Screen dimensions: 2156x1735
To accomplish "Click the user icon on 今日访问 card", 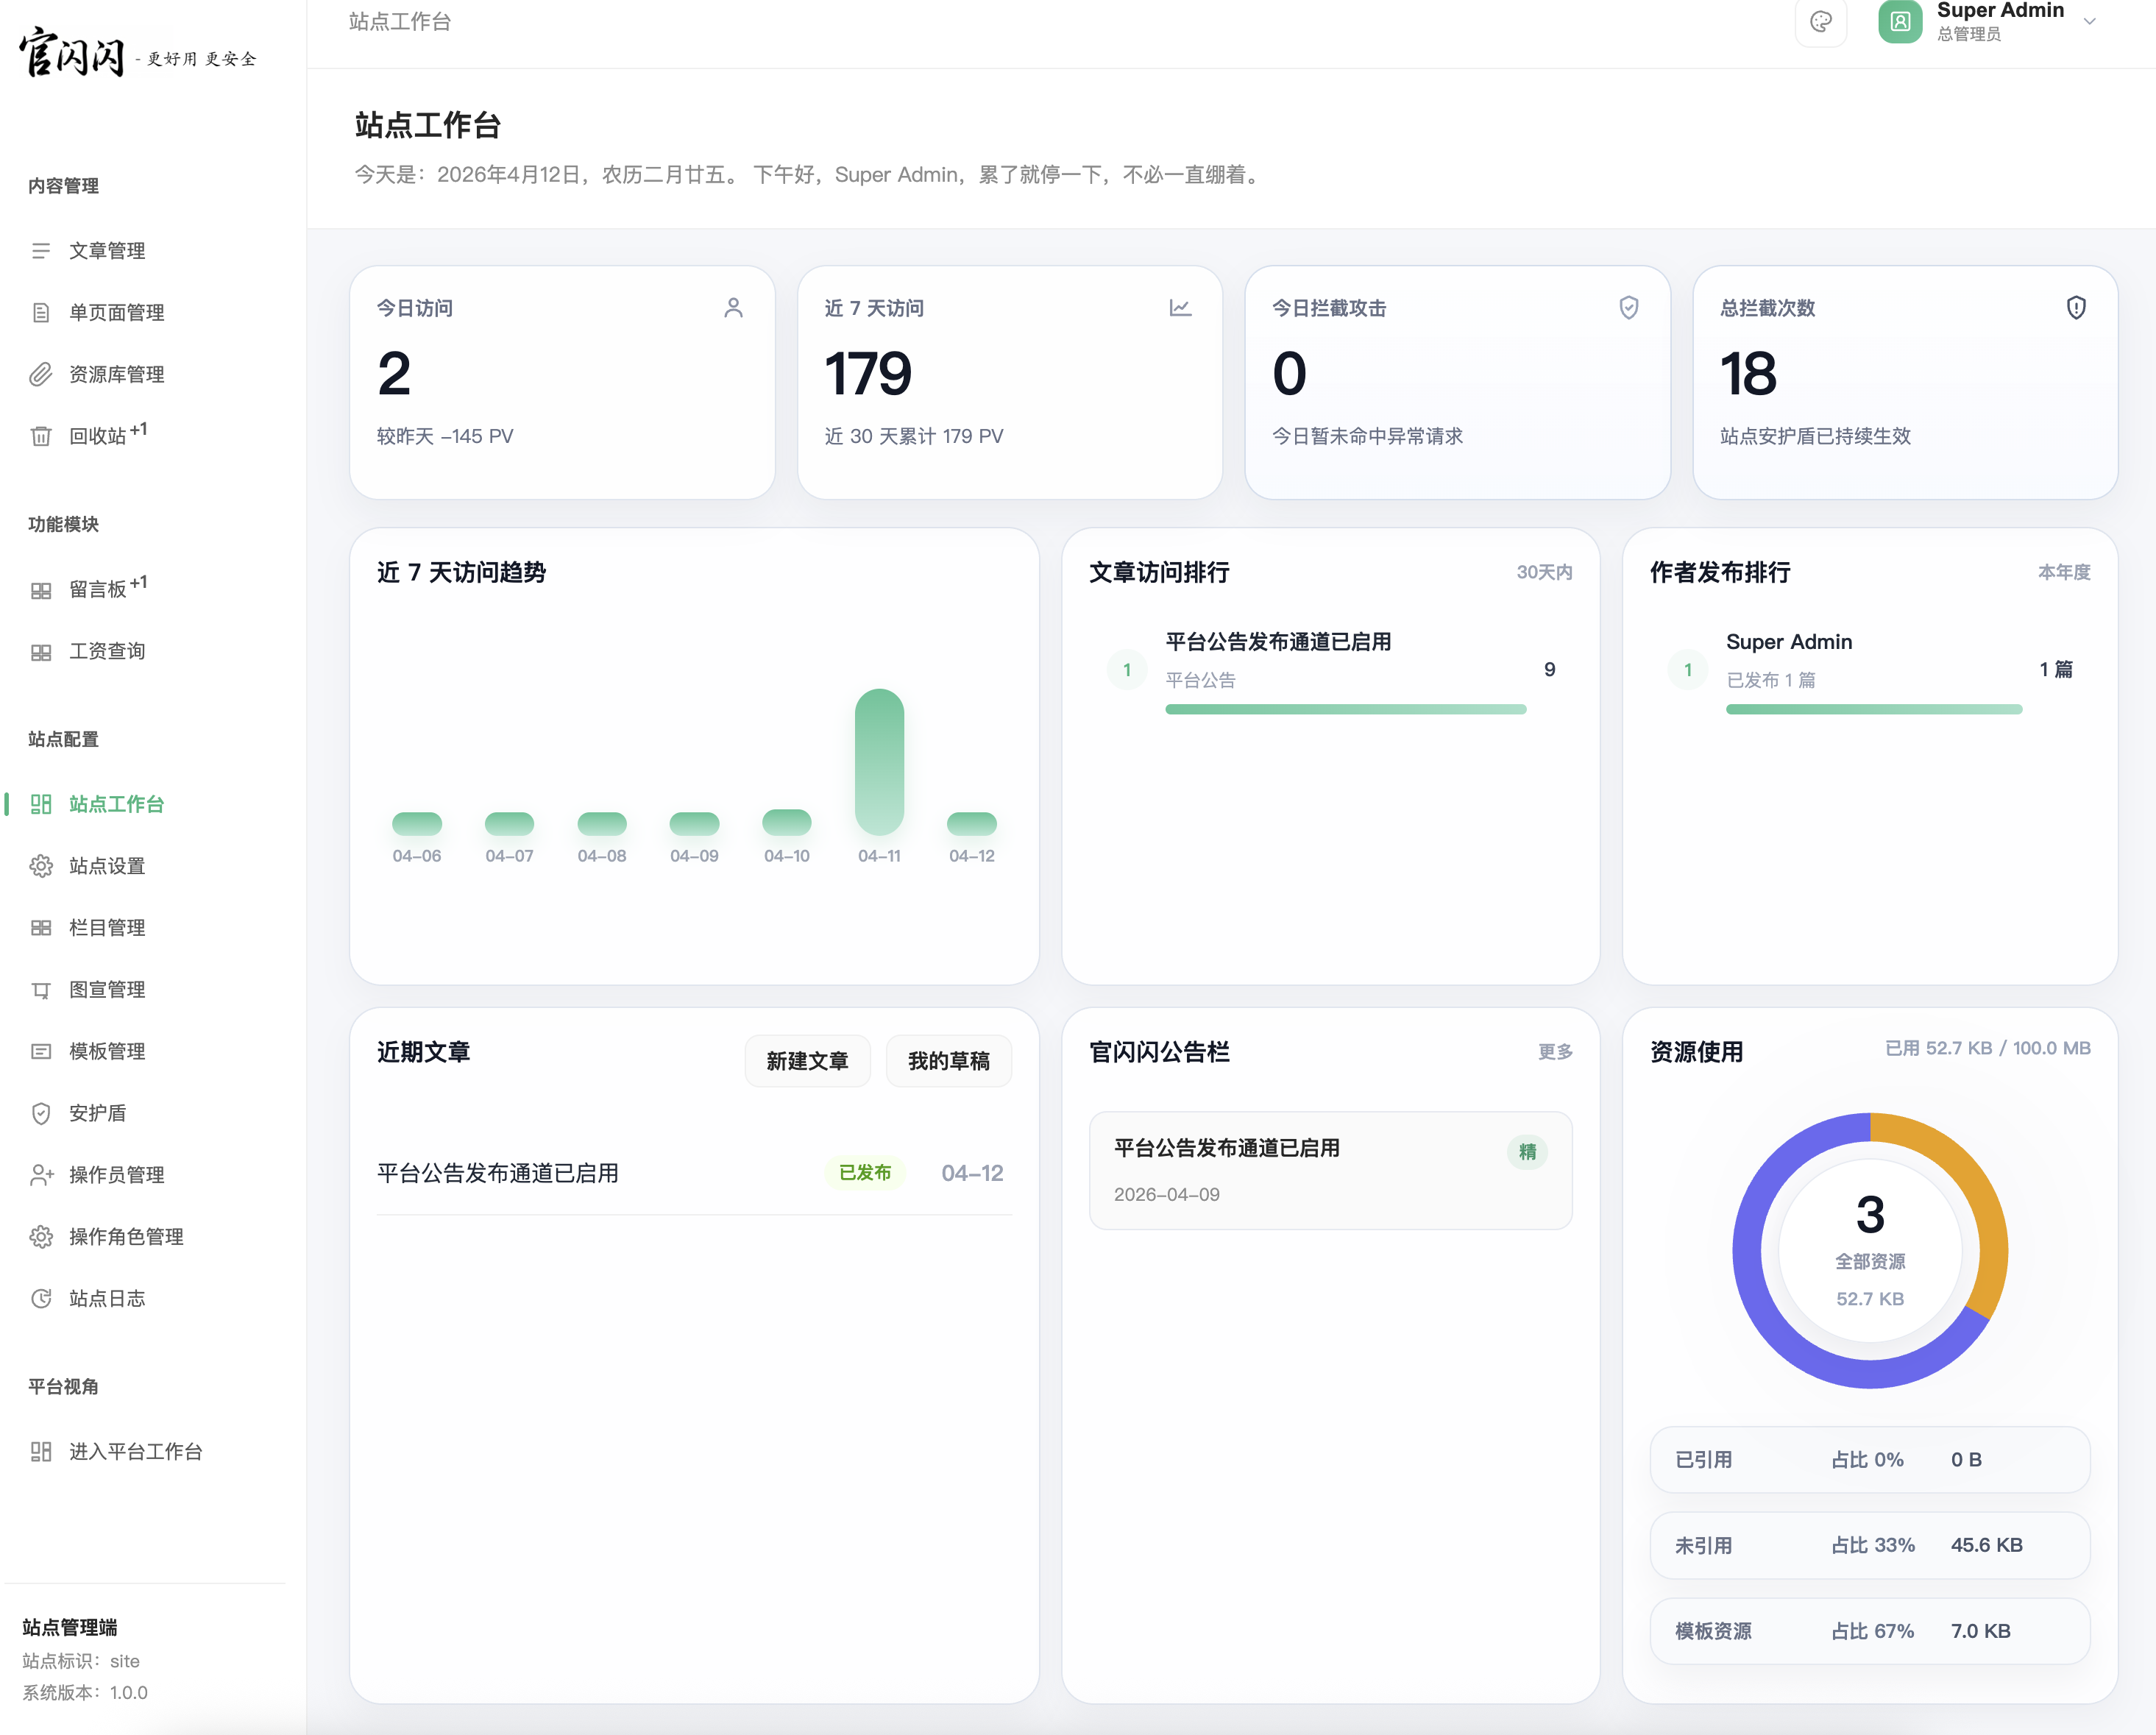I will [733, 307].
